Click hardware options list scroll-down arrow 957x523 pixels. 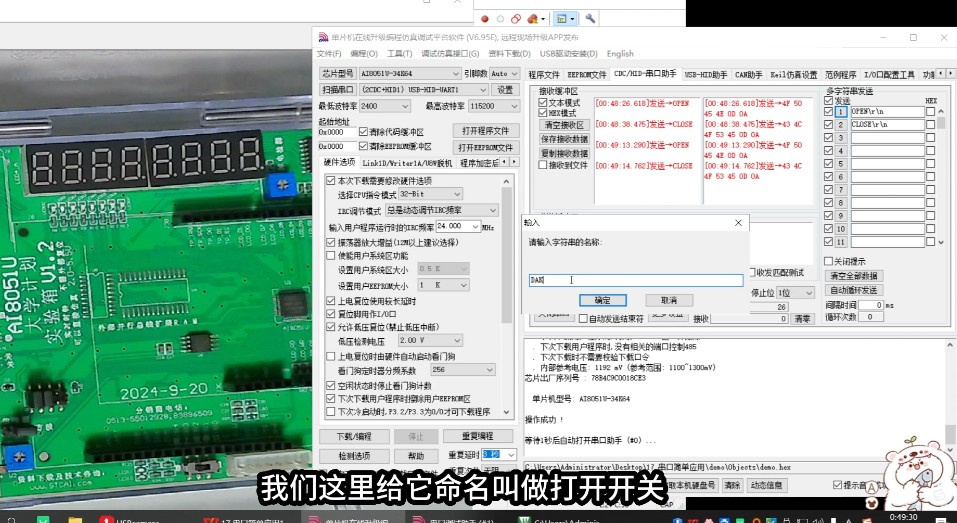[x=507, y=413]
